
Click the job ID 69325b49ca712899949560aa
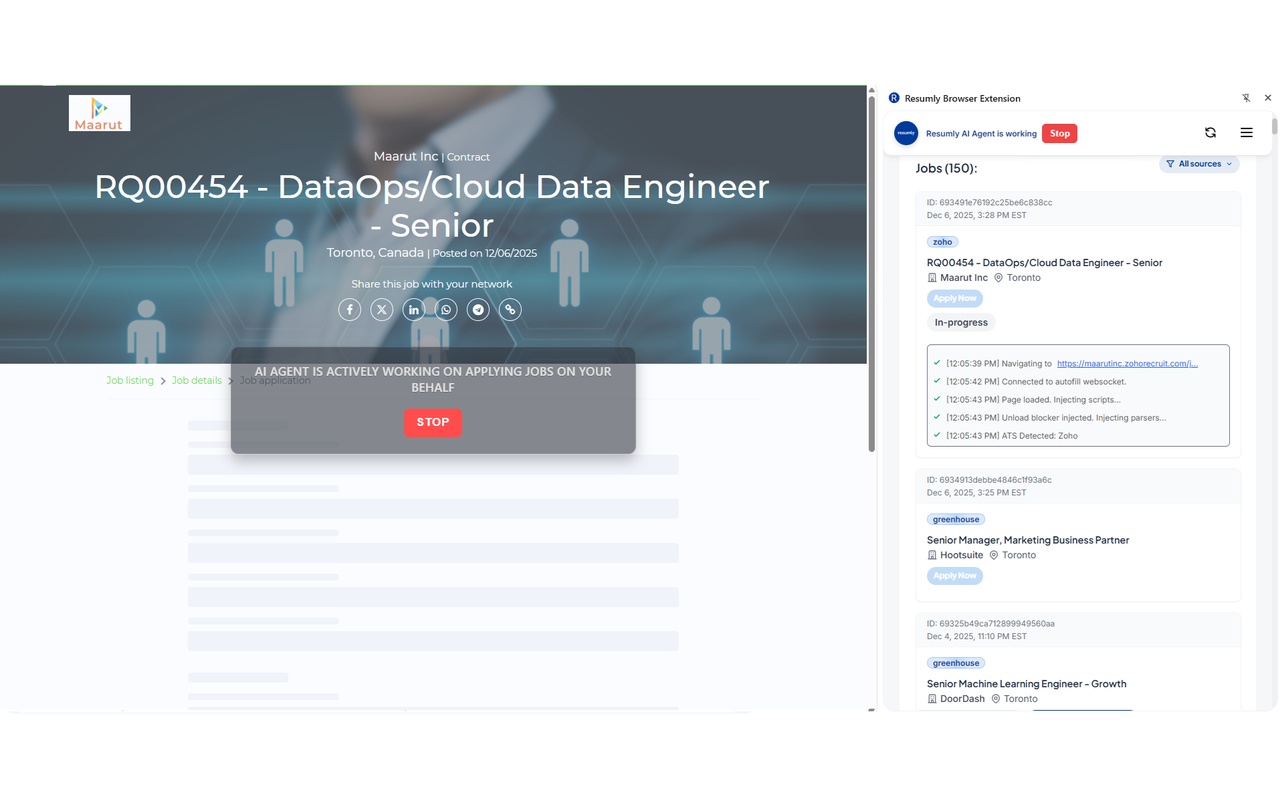(x=991, y=624)
